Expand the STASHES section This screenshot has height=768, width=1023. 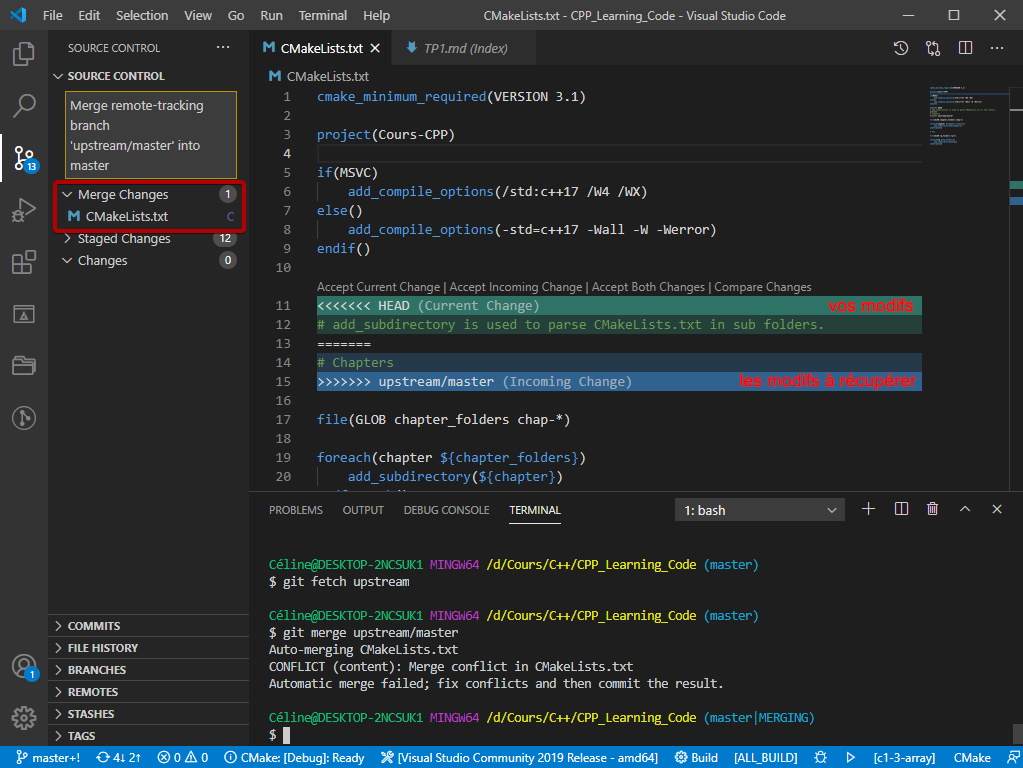(x=149, y=714)
